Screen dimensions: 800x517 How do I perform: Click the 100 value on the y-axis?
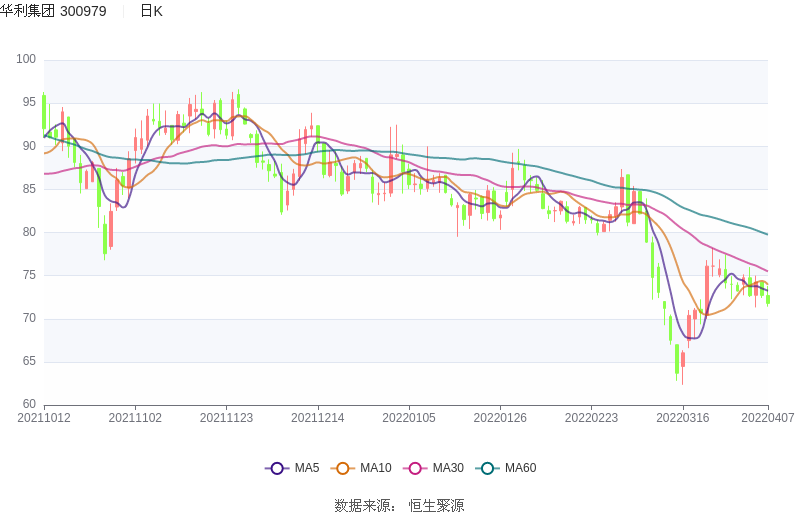point(26,60)
